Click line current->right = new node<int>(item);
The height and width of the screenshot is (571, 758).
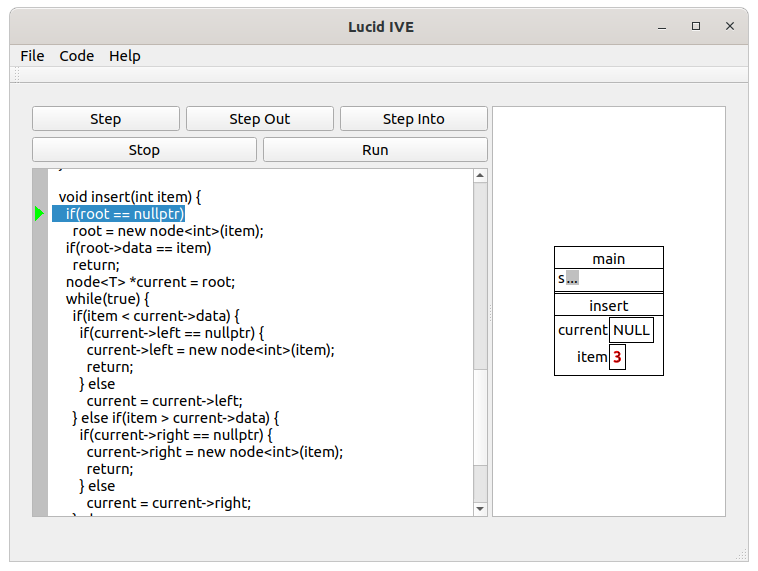215,452
